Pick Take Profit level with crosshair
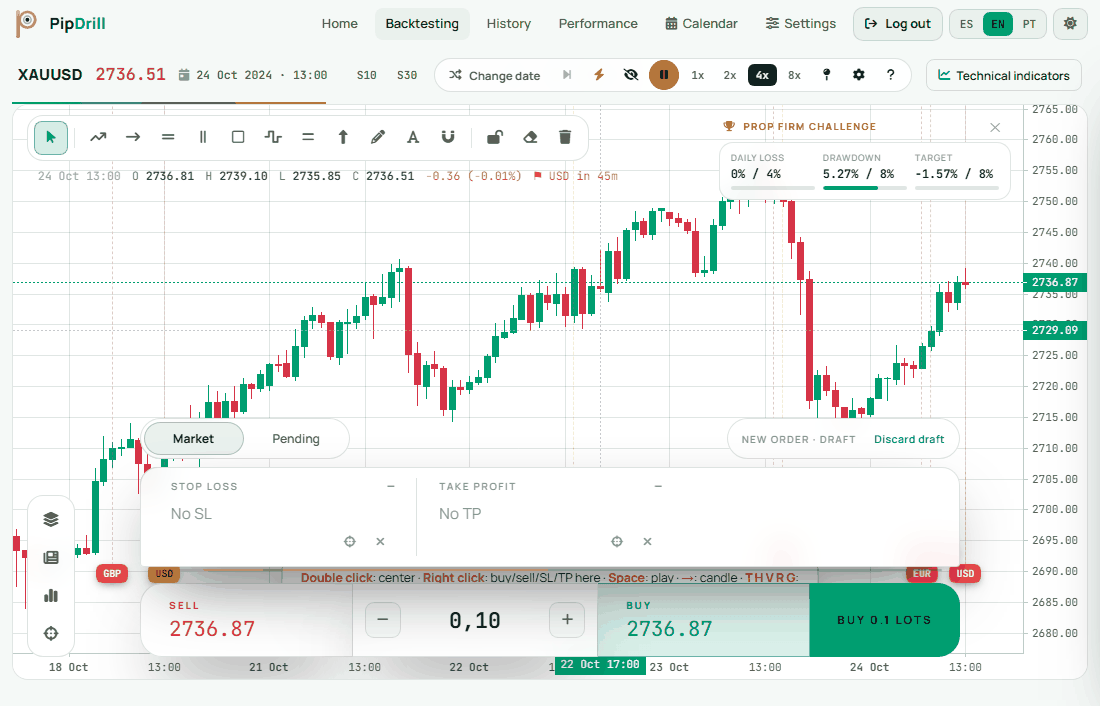 tap(617, 541)
